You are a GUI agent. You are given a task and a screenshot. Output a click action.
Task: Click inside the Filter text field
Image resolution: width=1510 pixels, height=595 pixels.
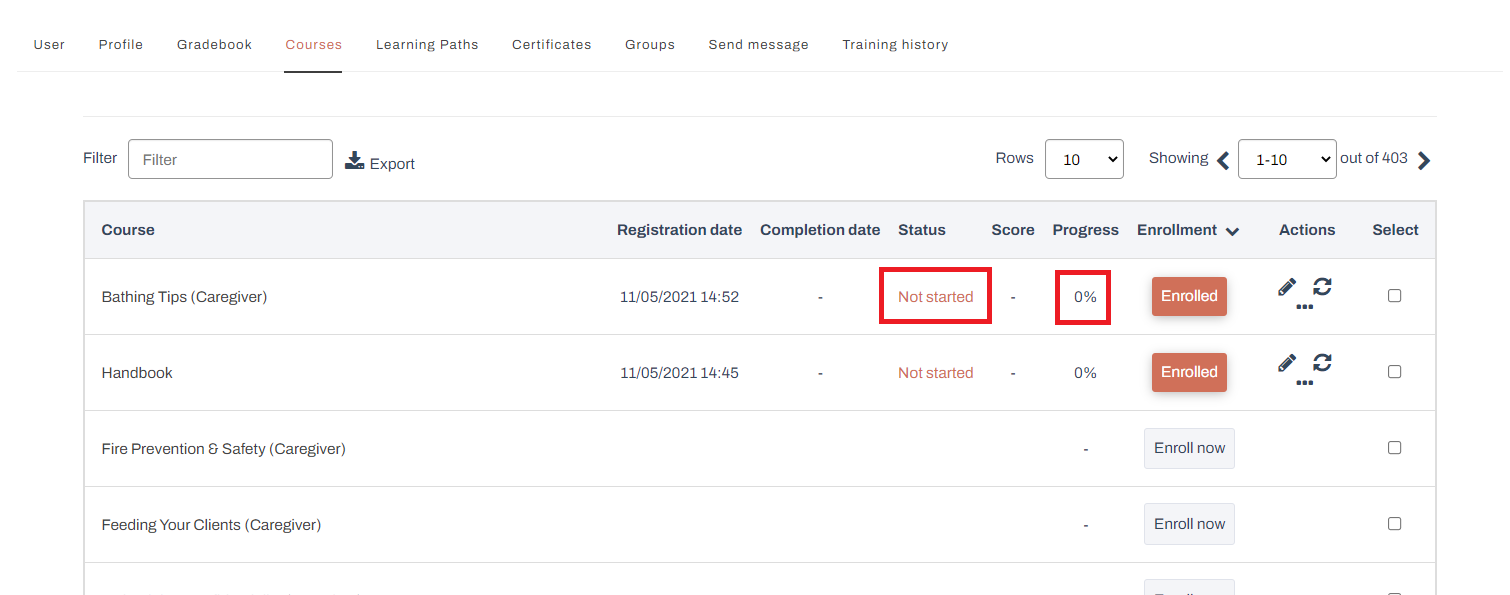230,158
